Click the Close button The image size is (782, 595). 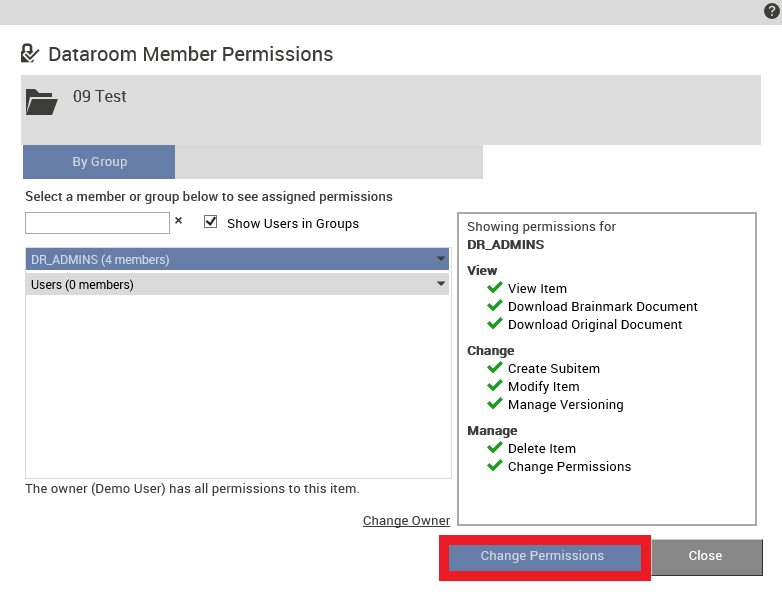[707, 557]
